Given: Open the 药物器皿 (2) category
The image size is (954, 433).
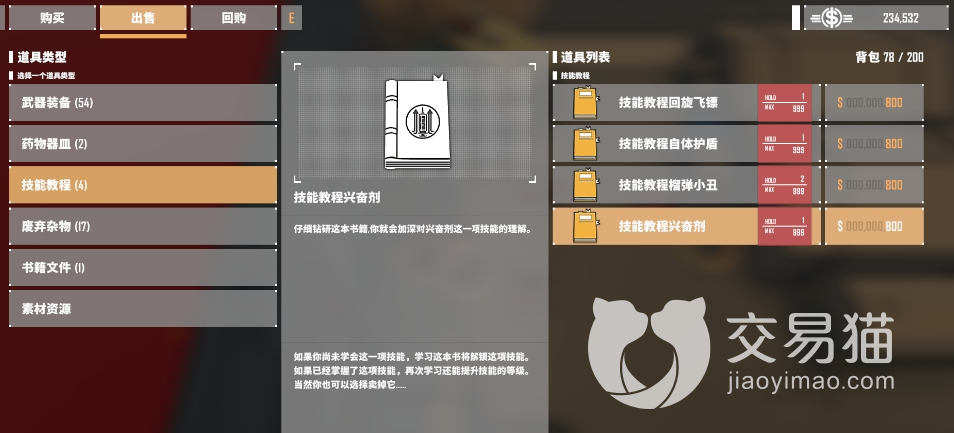Looking at the screenshot, I should 143,144.
